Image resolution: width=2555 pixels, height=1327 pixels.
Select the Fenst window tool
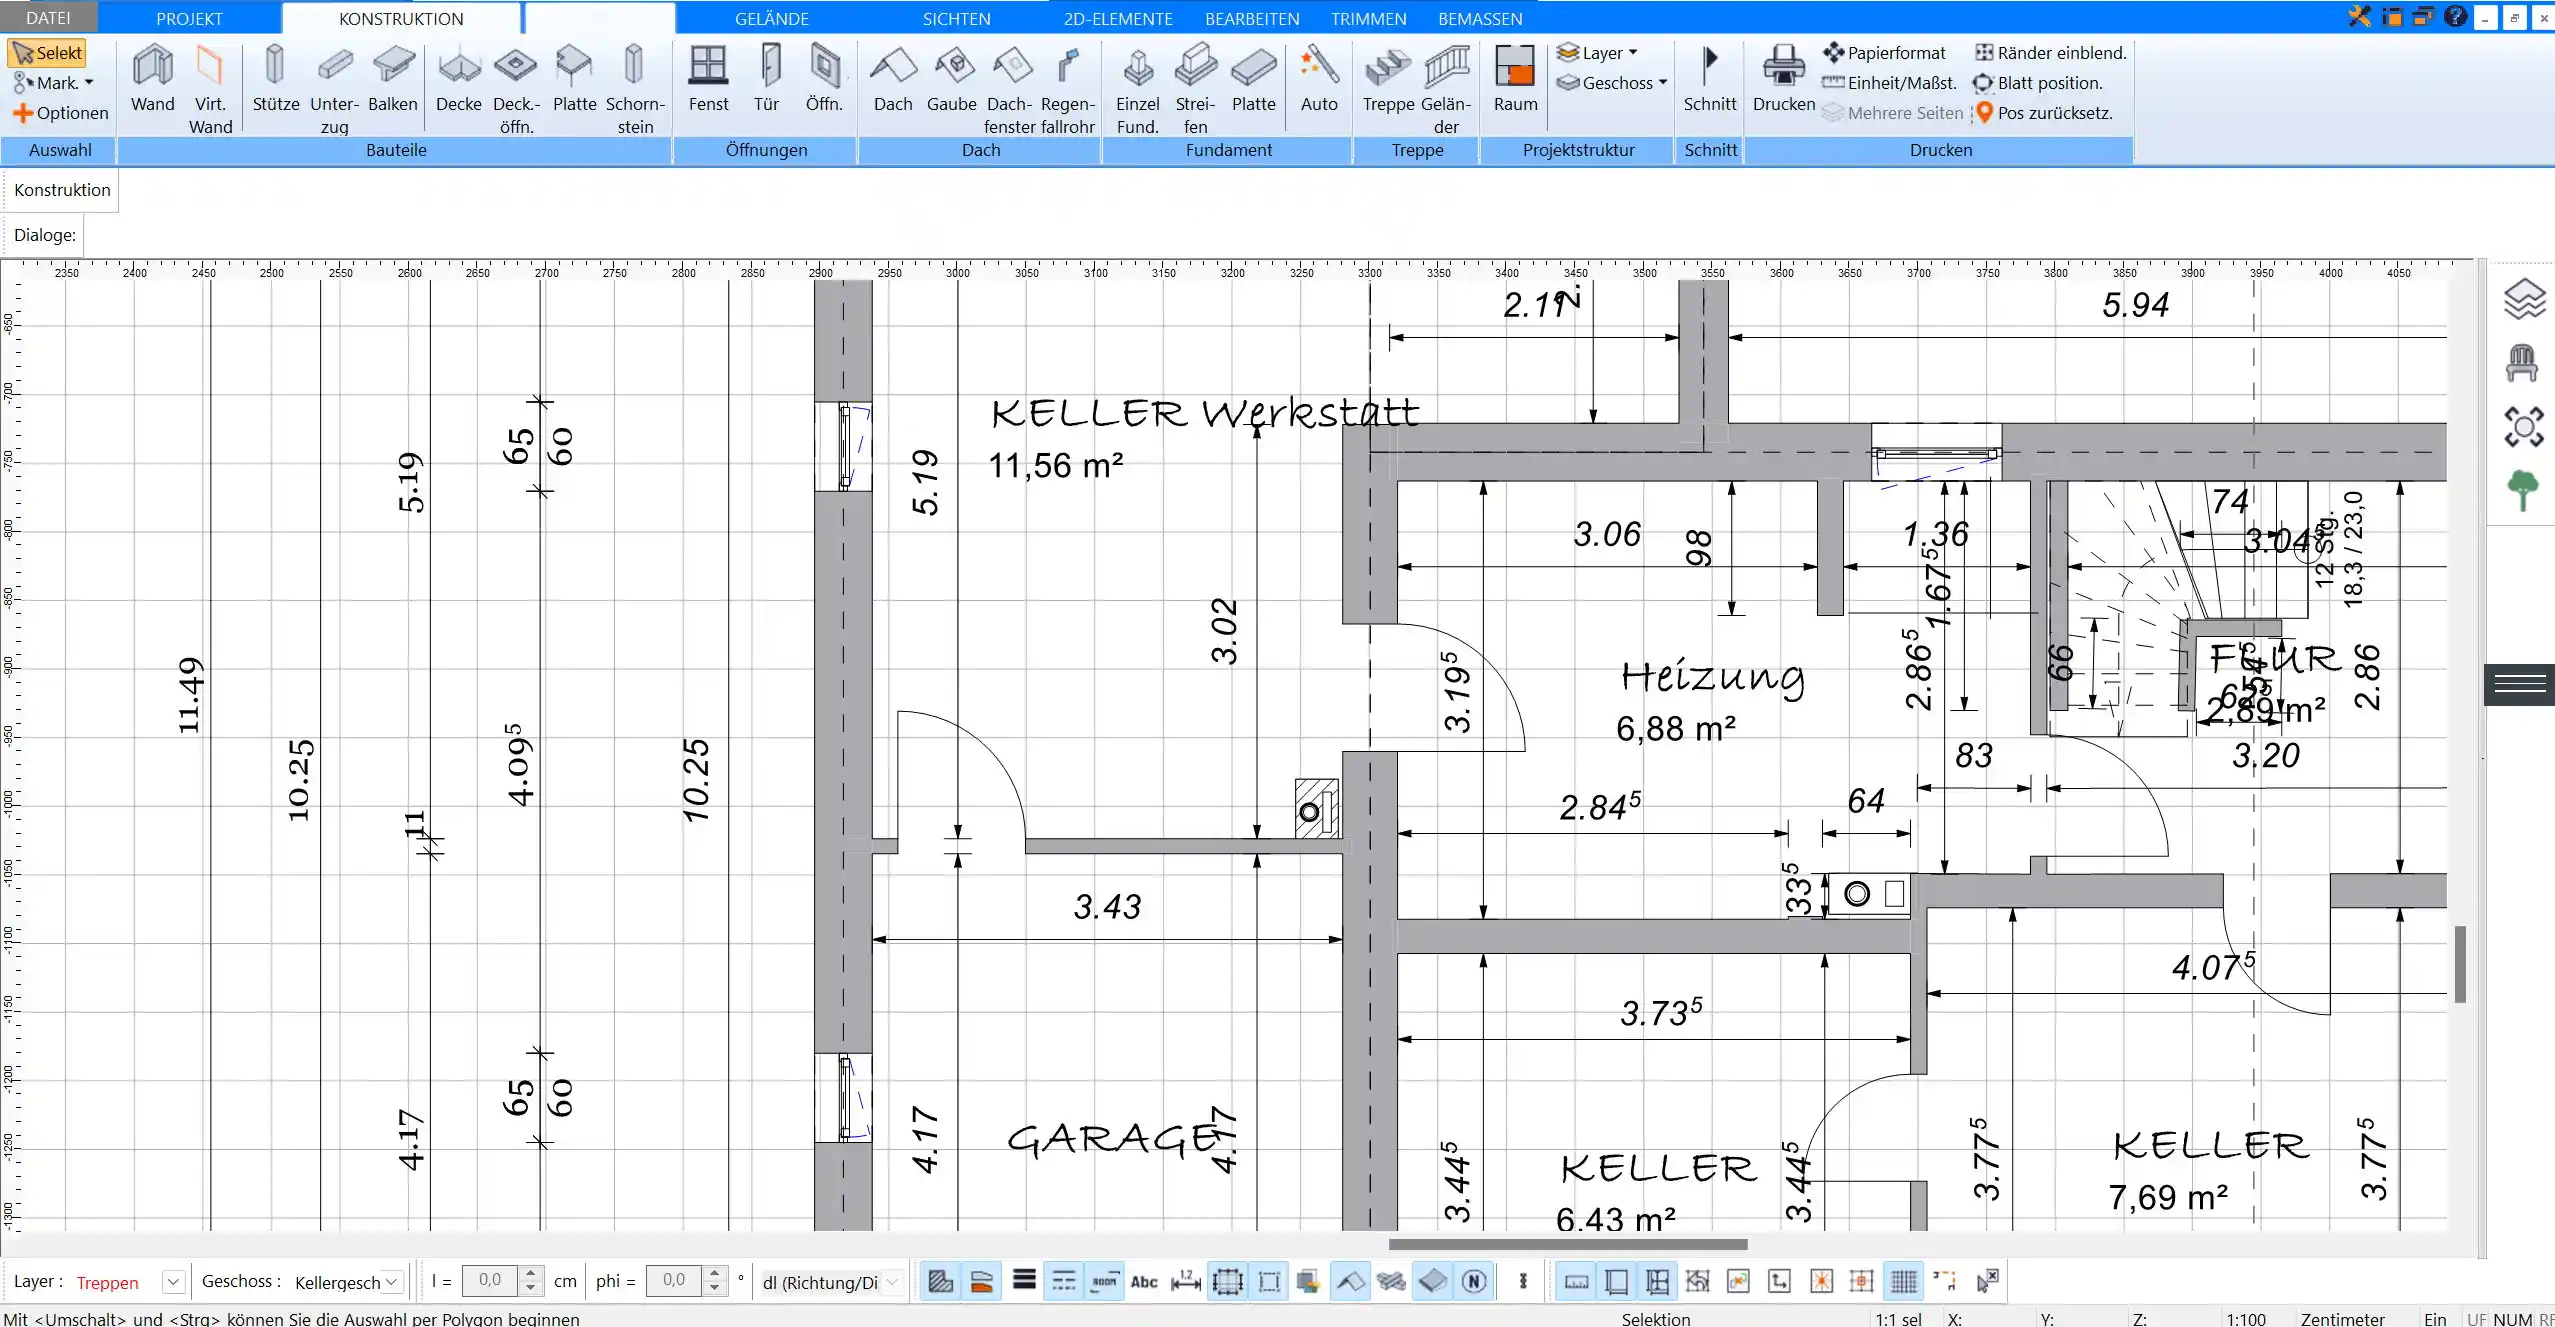coord(708,79)
